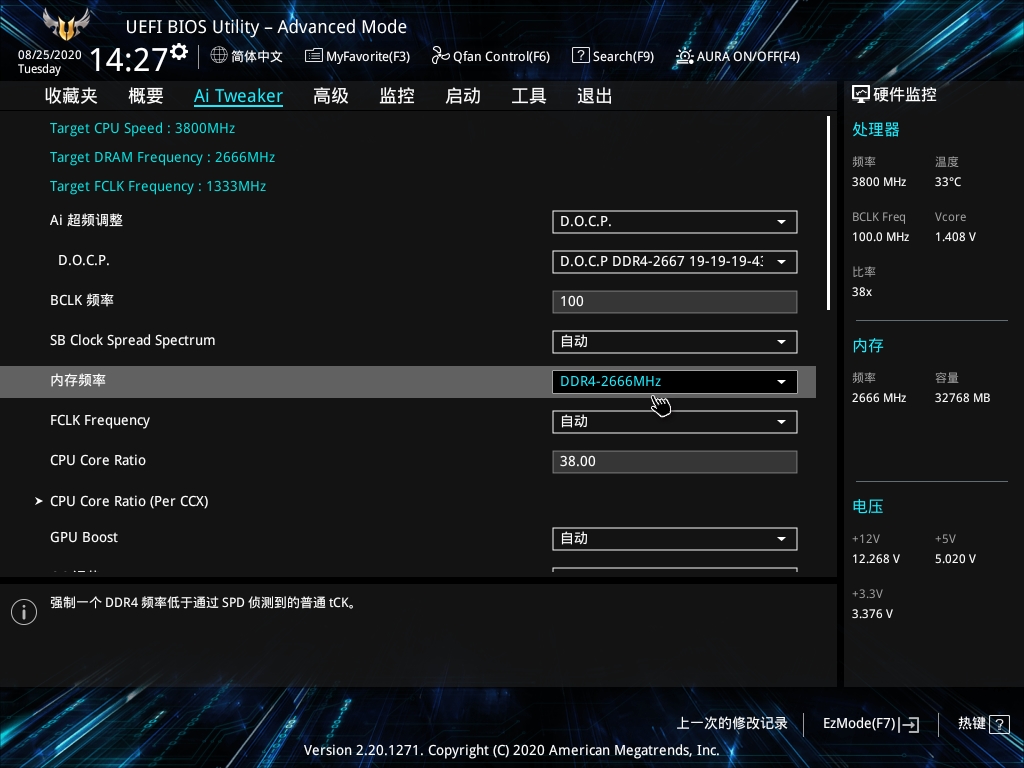Click the Search question mark icon
Viewport: 1024px width, 768px height.
[x=580, y=56]
